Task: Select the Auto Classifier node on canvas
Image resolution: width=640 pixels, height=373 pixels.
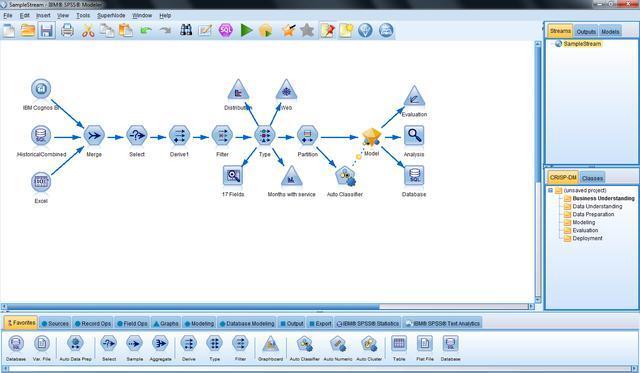Action: click(345, 176)
